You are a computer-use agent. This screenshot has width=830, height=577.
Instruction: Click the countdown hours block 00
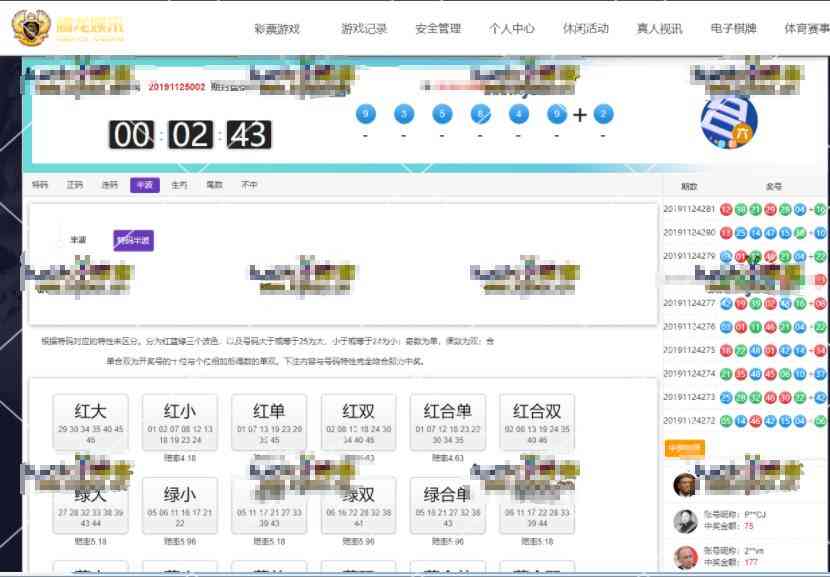[x=131, y=134]
